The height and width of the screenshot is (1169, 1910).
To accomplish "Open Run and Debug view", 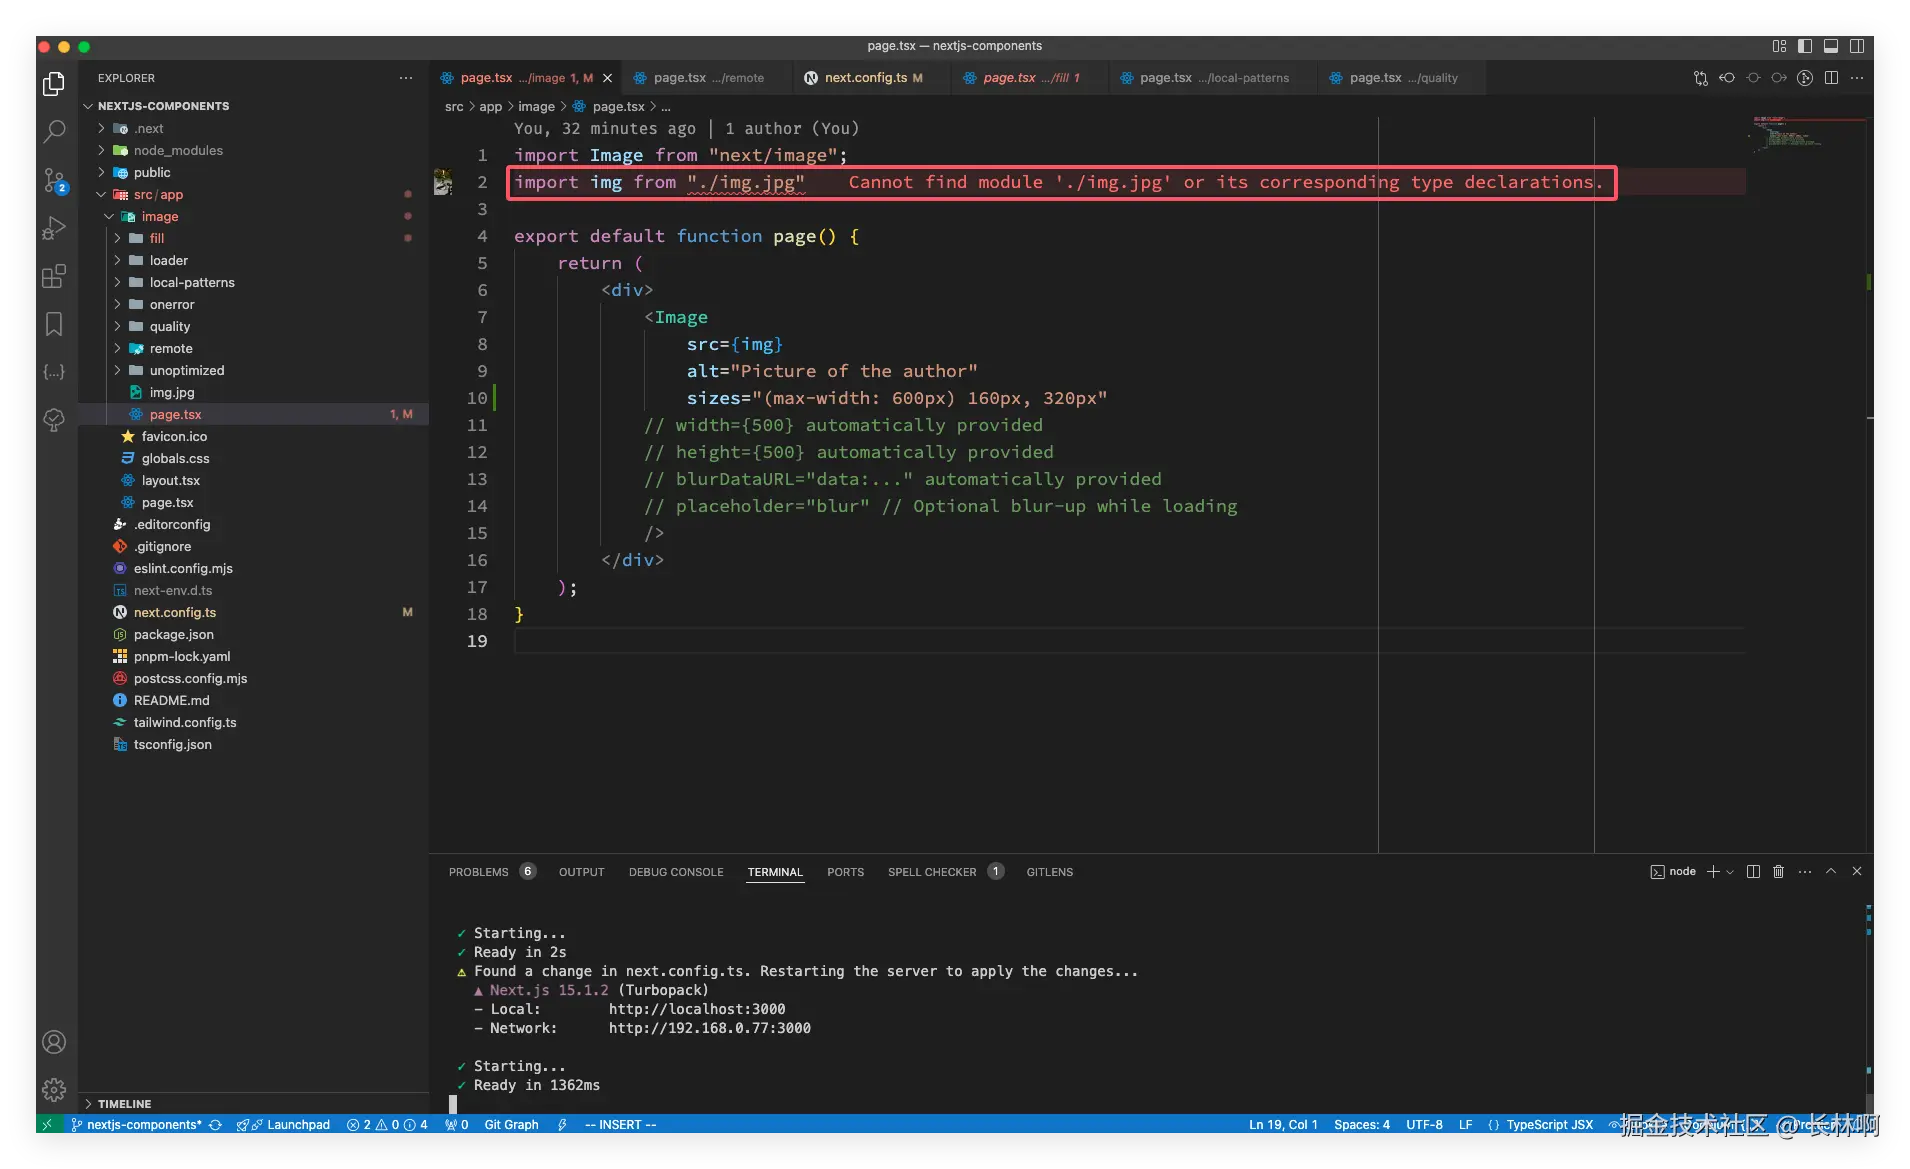I will point(54,228).
